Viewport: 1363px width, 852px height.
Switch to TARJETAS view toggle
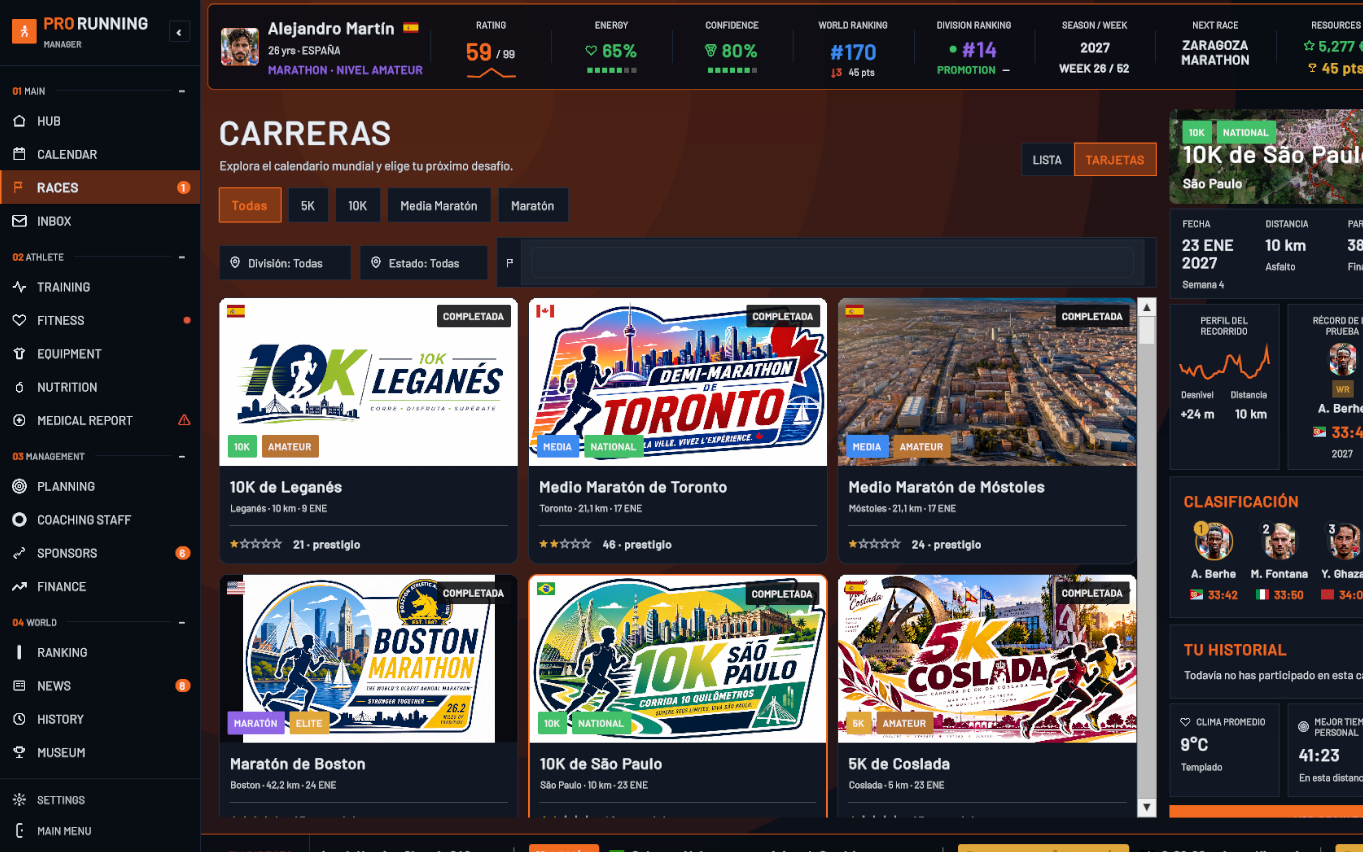pos(1115,160)
